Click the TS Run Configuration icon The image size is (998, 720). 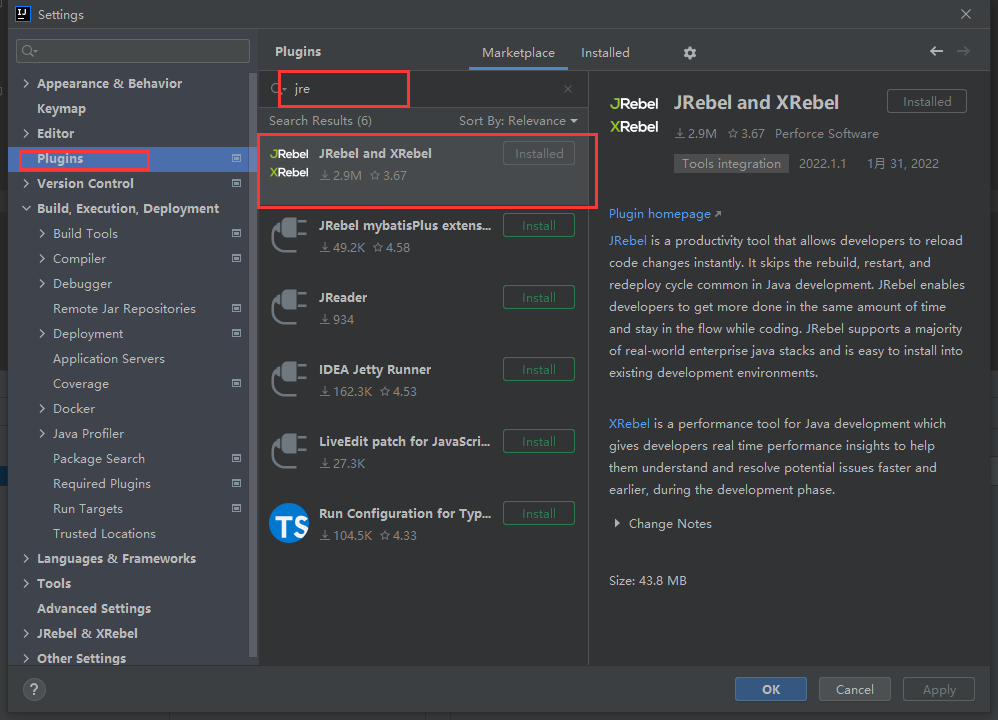(289, 523)
